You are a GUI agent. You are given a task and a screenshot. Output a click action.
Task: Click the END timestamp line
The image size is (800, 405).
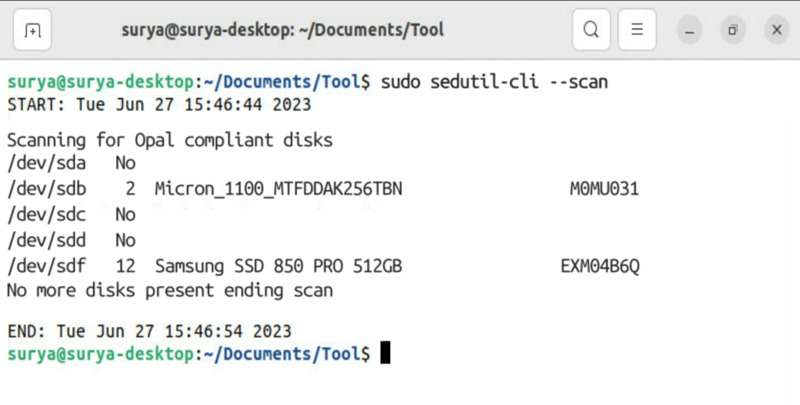point(149,331)
